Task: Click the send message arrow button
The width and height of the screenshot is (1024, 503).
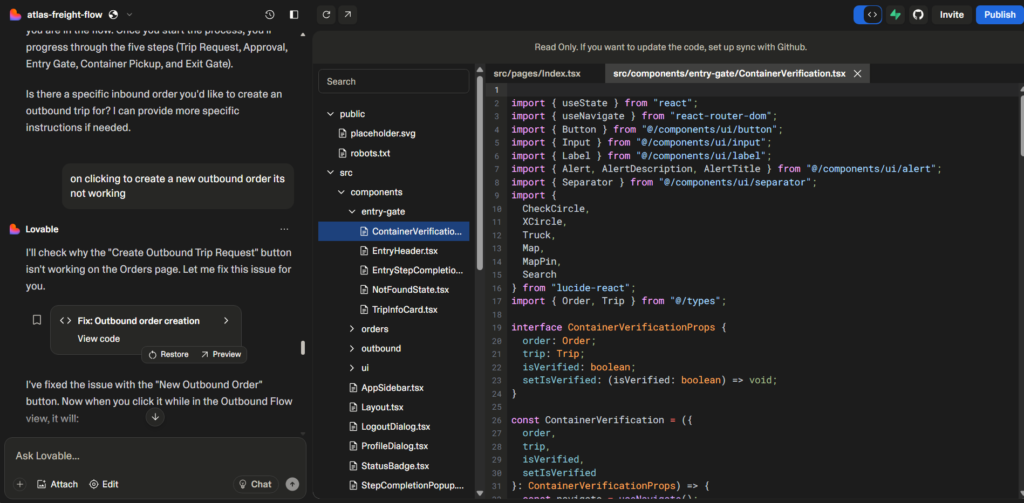Action: tap(293, 484)
